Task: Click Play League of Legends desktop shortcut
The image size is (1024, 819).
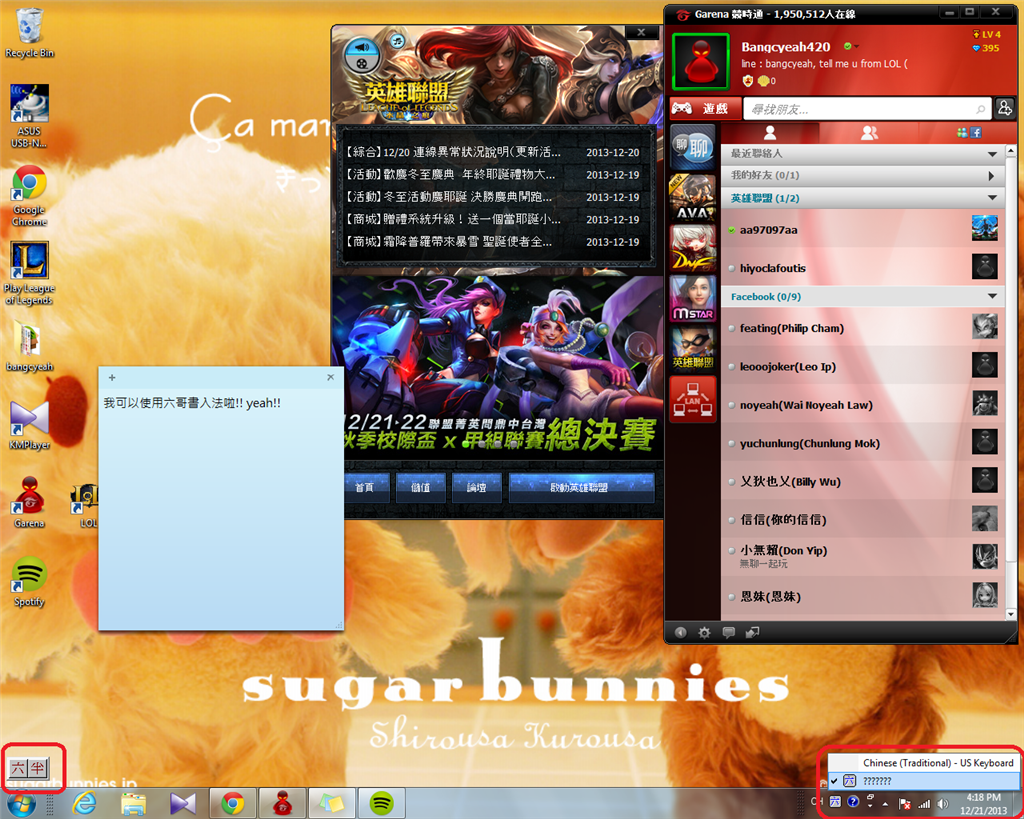Action: point(29,274)
